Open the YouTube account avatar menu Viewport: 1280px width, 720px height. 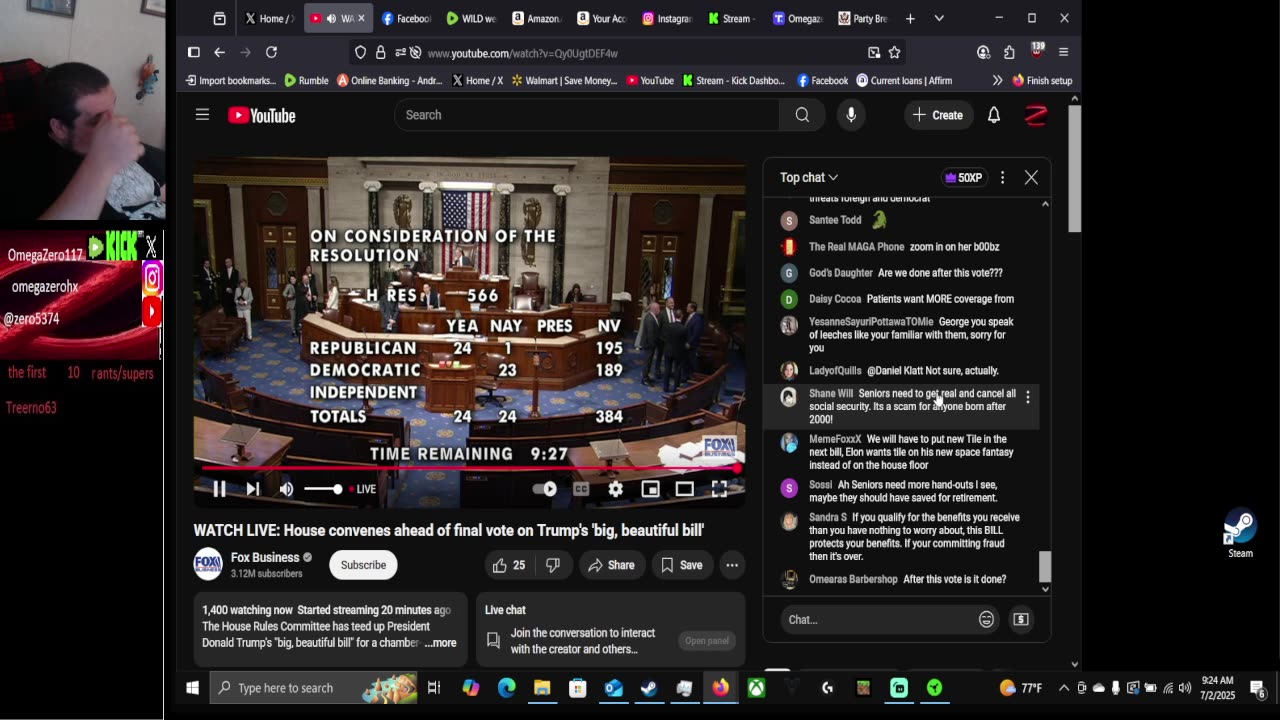tap(1036, 115)
